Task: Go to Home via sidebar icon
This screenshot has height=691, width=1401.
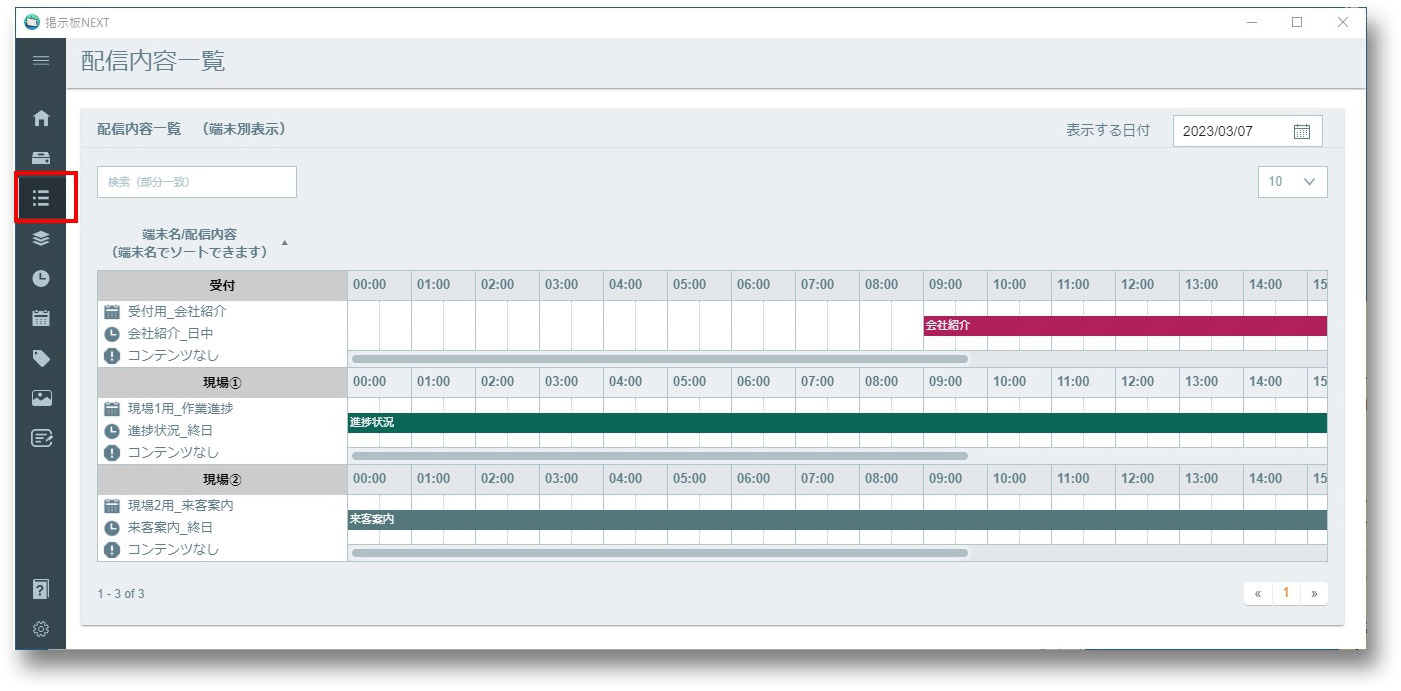Action: (x=41, y=118)
